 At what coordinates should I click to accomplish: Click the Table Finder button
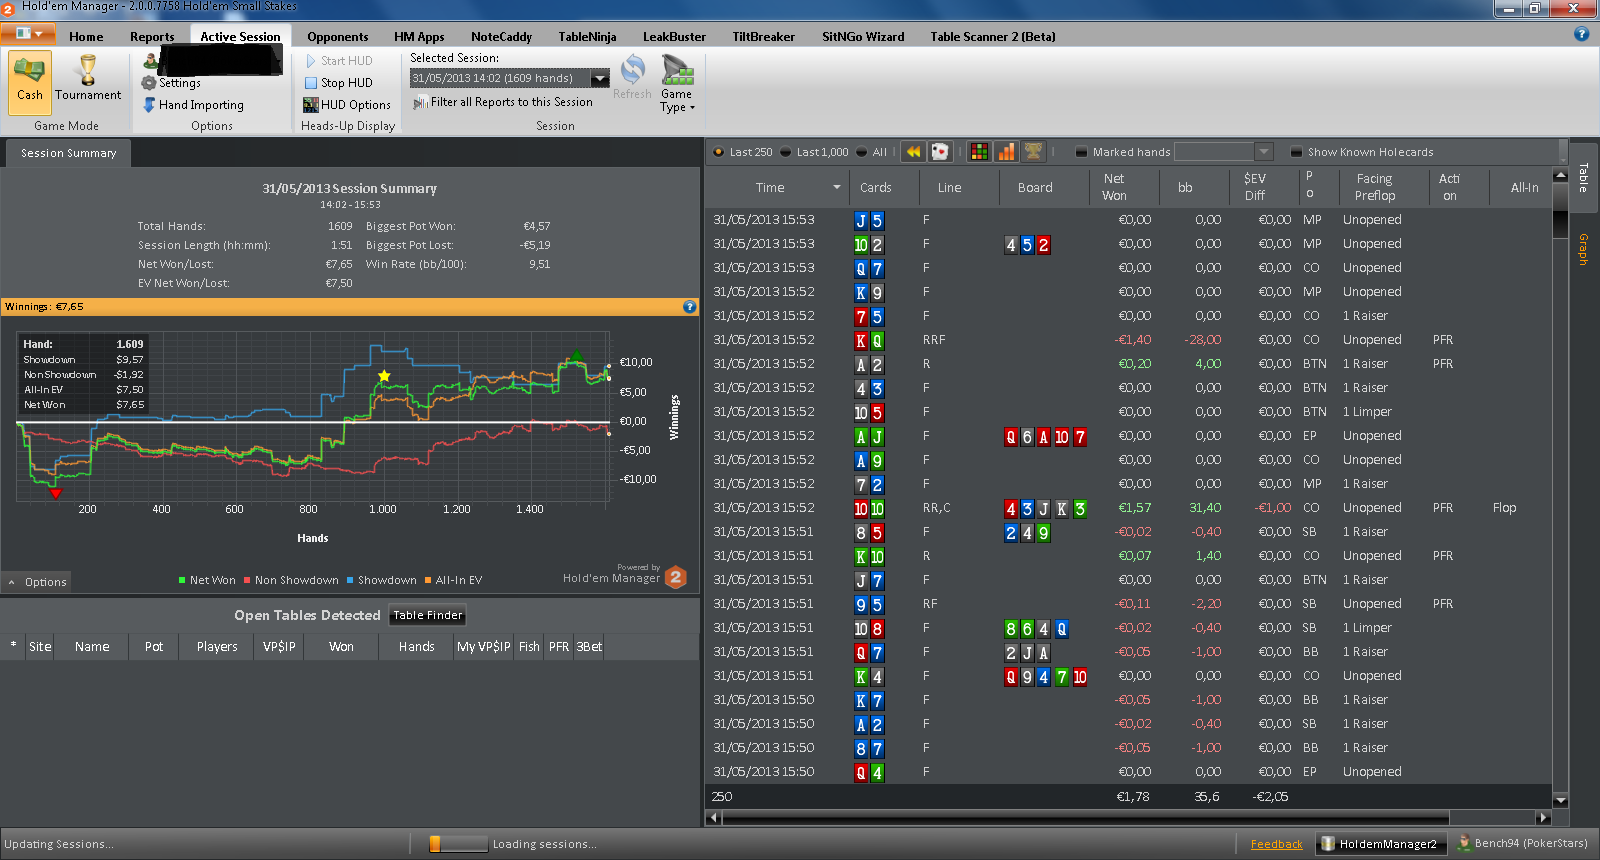(x=428, y=615)
